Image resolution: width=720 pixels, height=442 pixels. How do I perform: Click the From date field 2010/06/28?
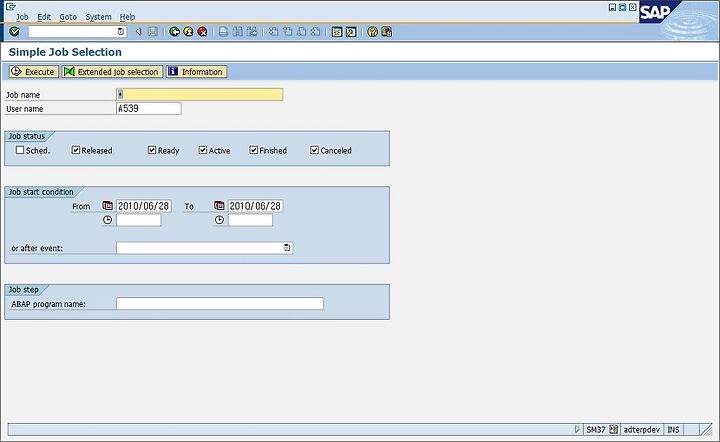pyautogui.click(x=144, y=206)
